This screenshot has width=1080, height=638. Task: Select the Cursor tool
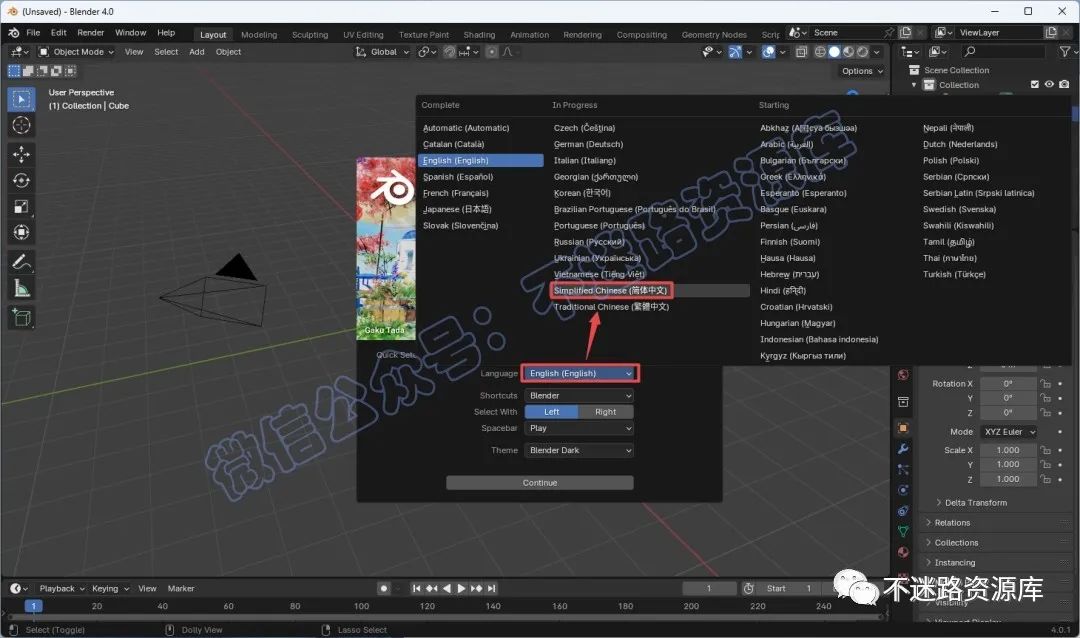click(21, 125)
